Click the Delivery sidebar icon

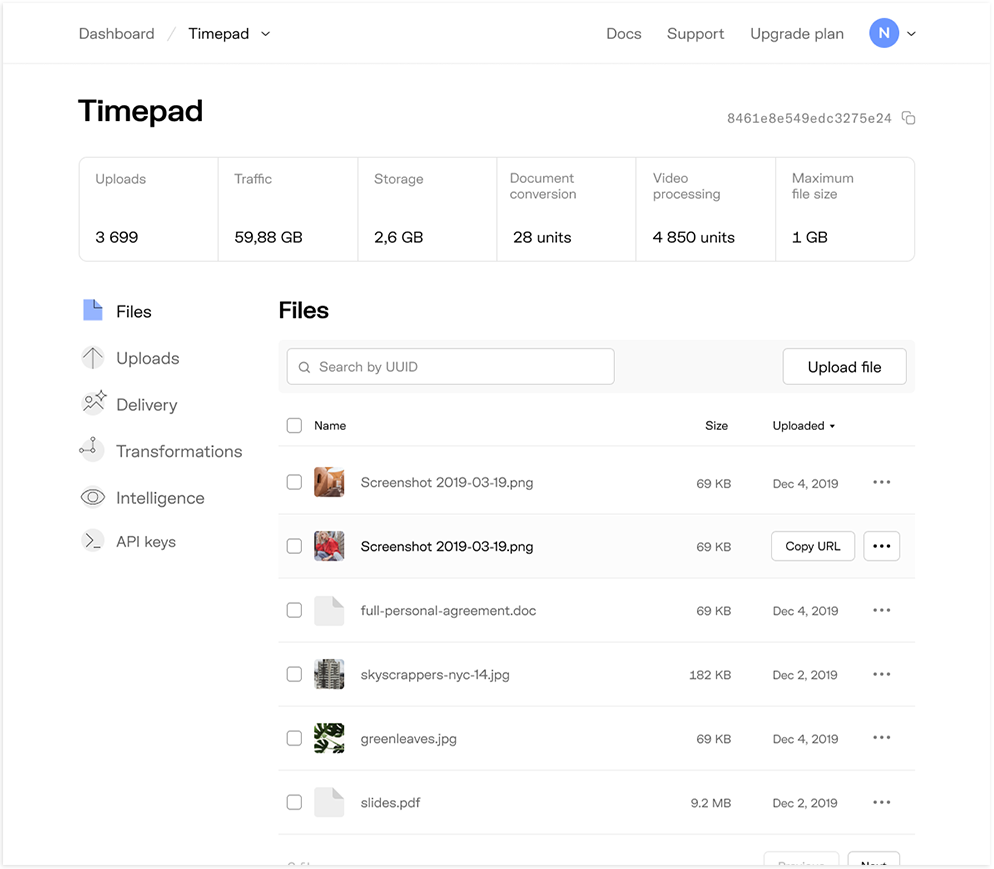point(93,404)
